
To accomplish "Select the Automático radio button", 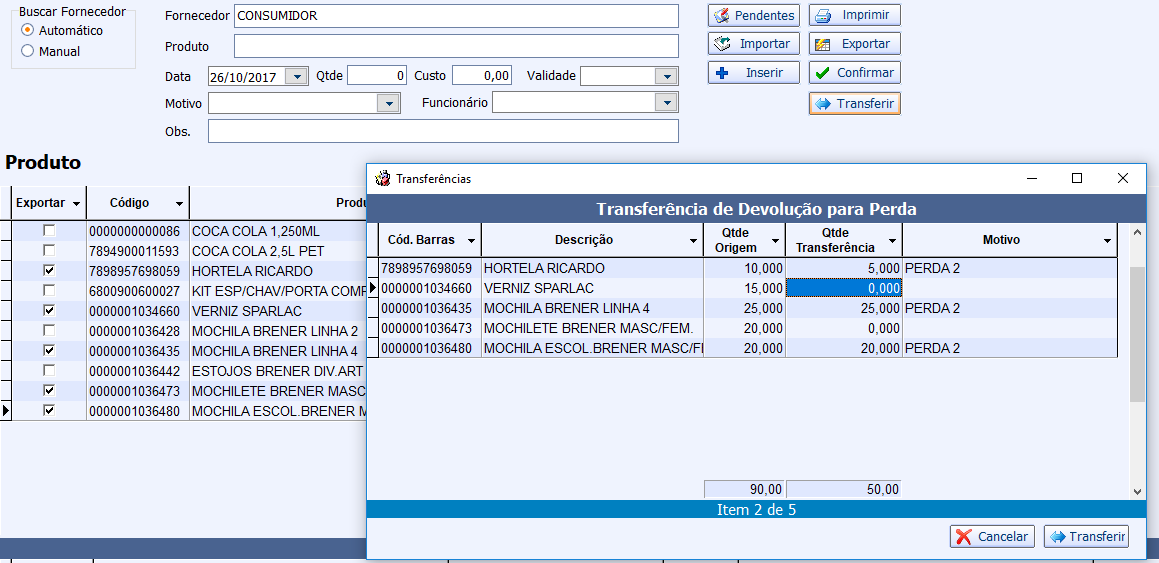I will coord(28,31).
